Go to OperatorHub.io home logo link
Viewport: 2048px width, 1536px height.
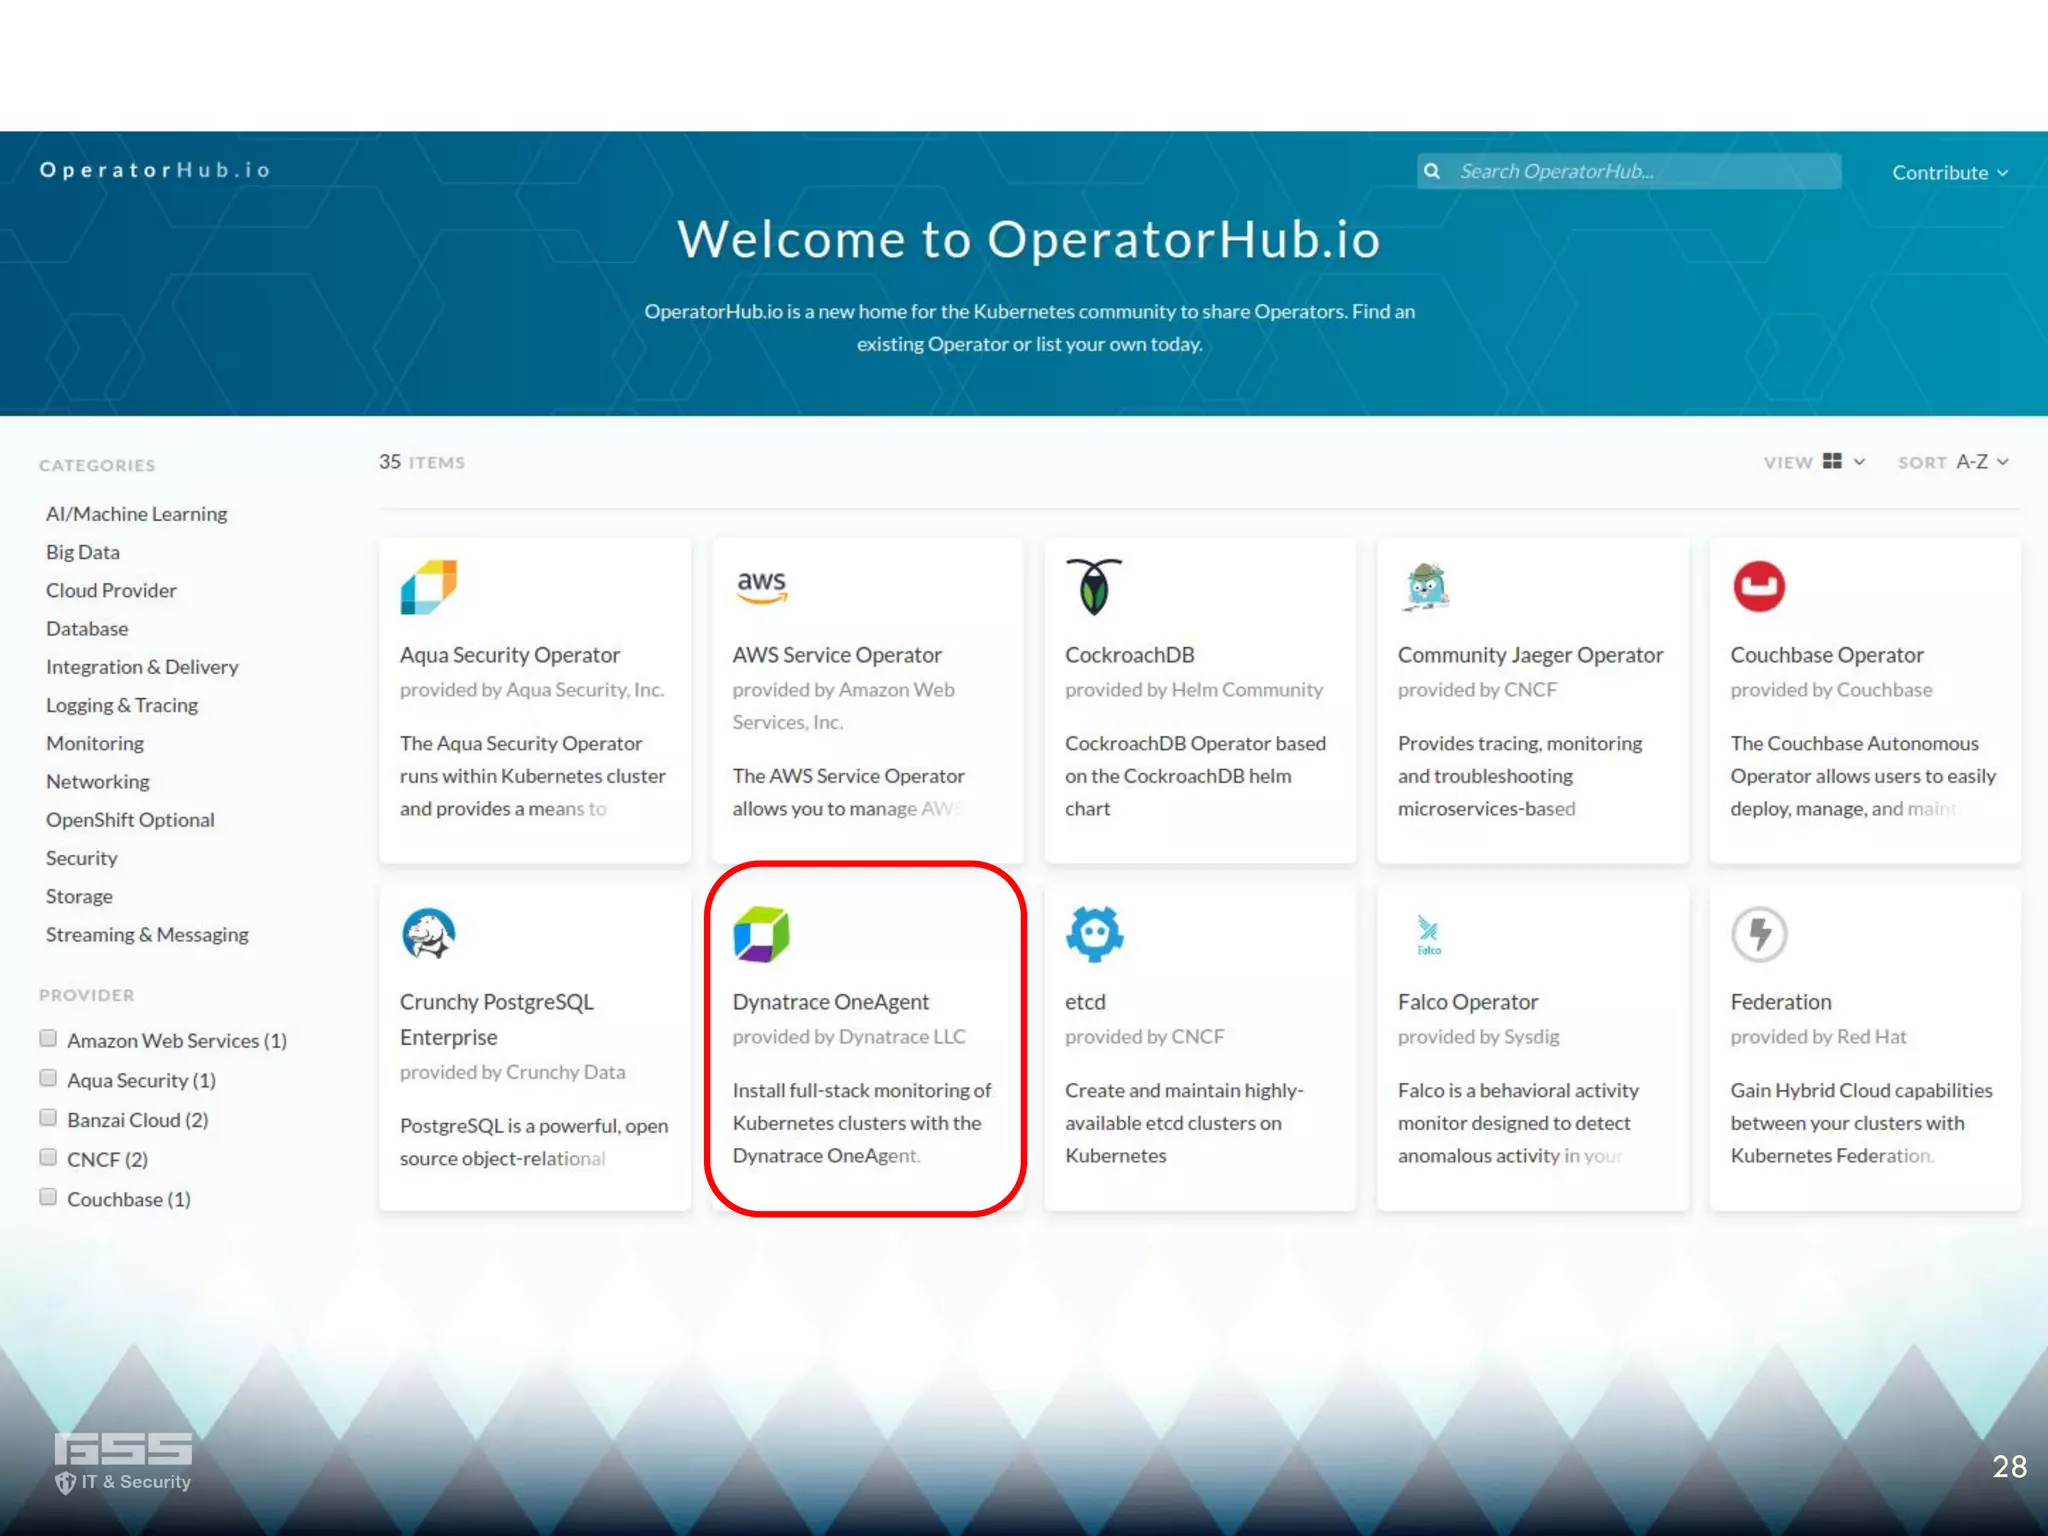155,170
